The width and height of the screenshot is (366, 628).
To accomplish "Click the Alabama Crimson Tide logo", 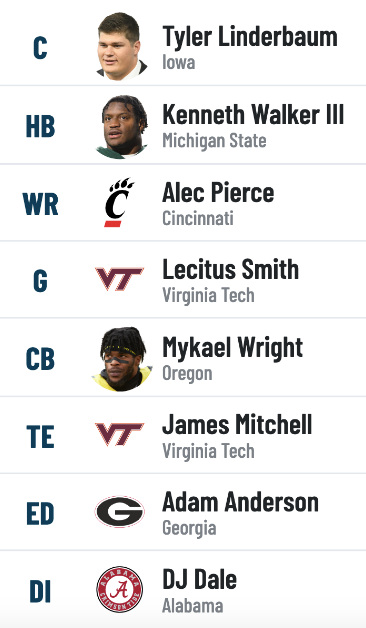I will 120,589.
